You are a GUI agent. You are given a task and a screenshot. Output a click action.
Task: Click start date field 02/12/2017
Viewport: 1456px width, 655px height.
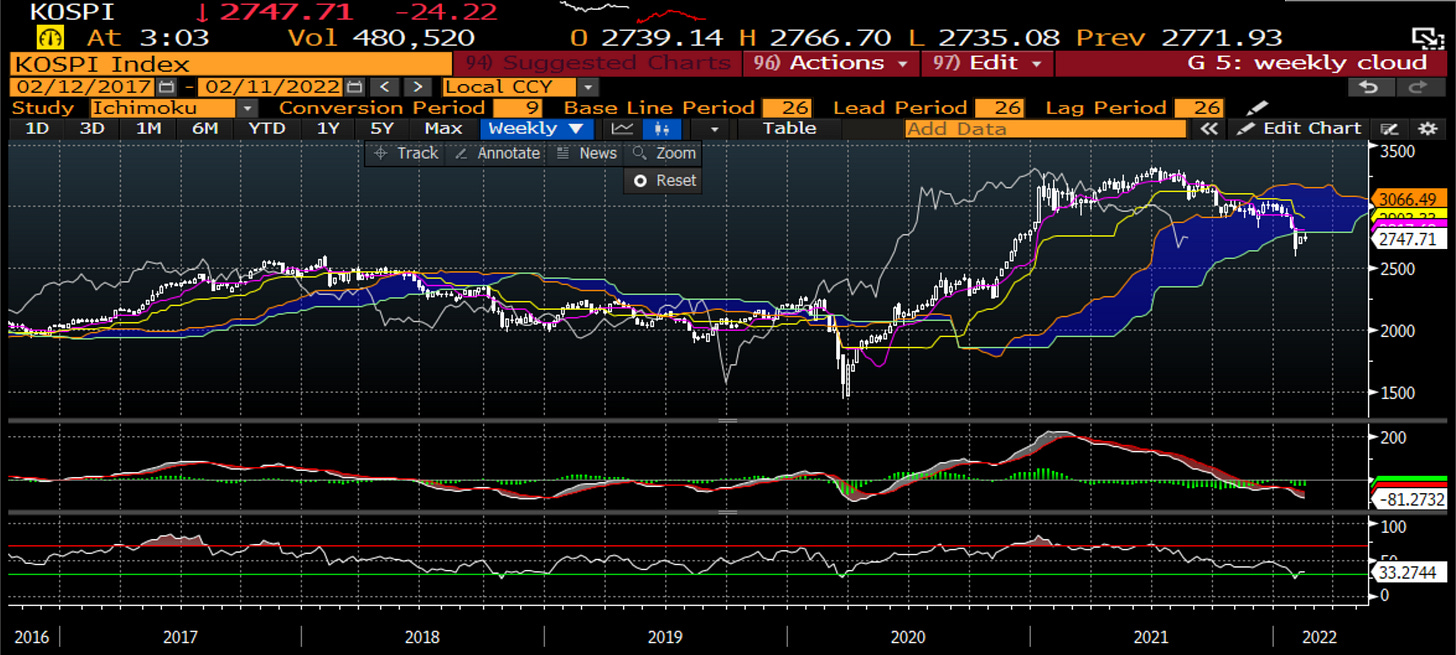[x=84, y=87]
